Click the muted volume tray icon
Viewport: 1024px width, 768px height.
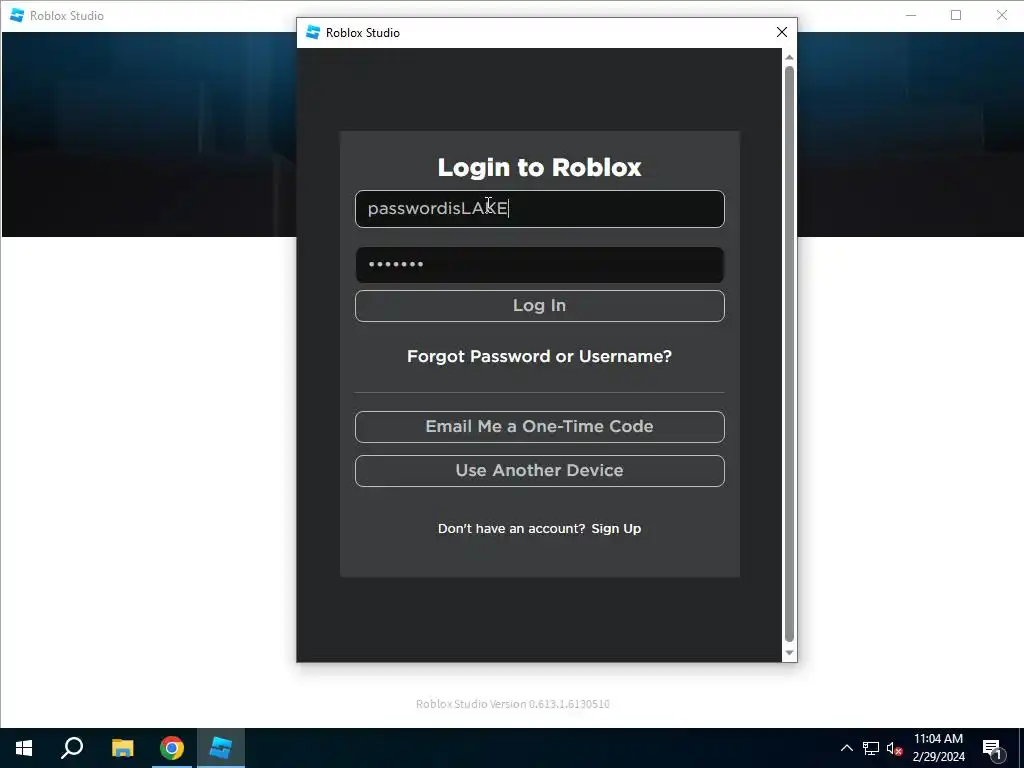coord(894,748)
